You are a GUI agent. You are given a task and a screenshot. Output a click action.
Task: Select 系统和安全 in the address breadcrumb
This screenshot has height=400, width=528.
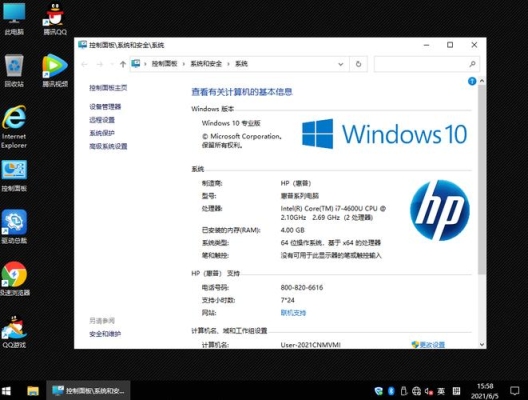click(206, 64)
